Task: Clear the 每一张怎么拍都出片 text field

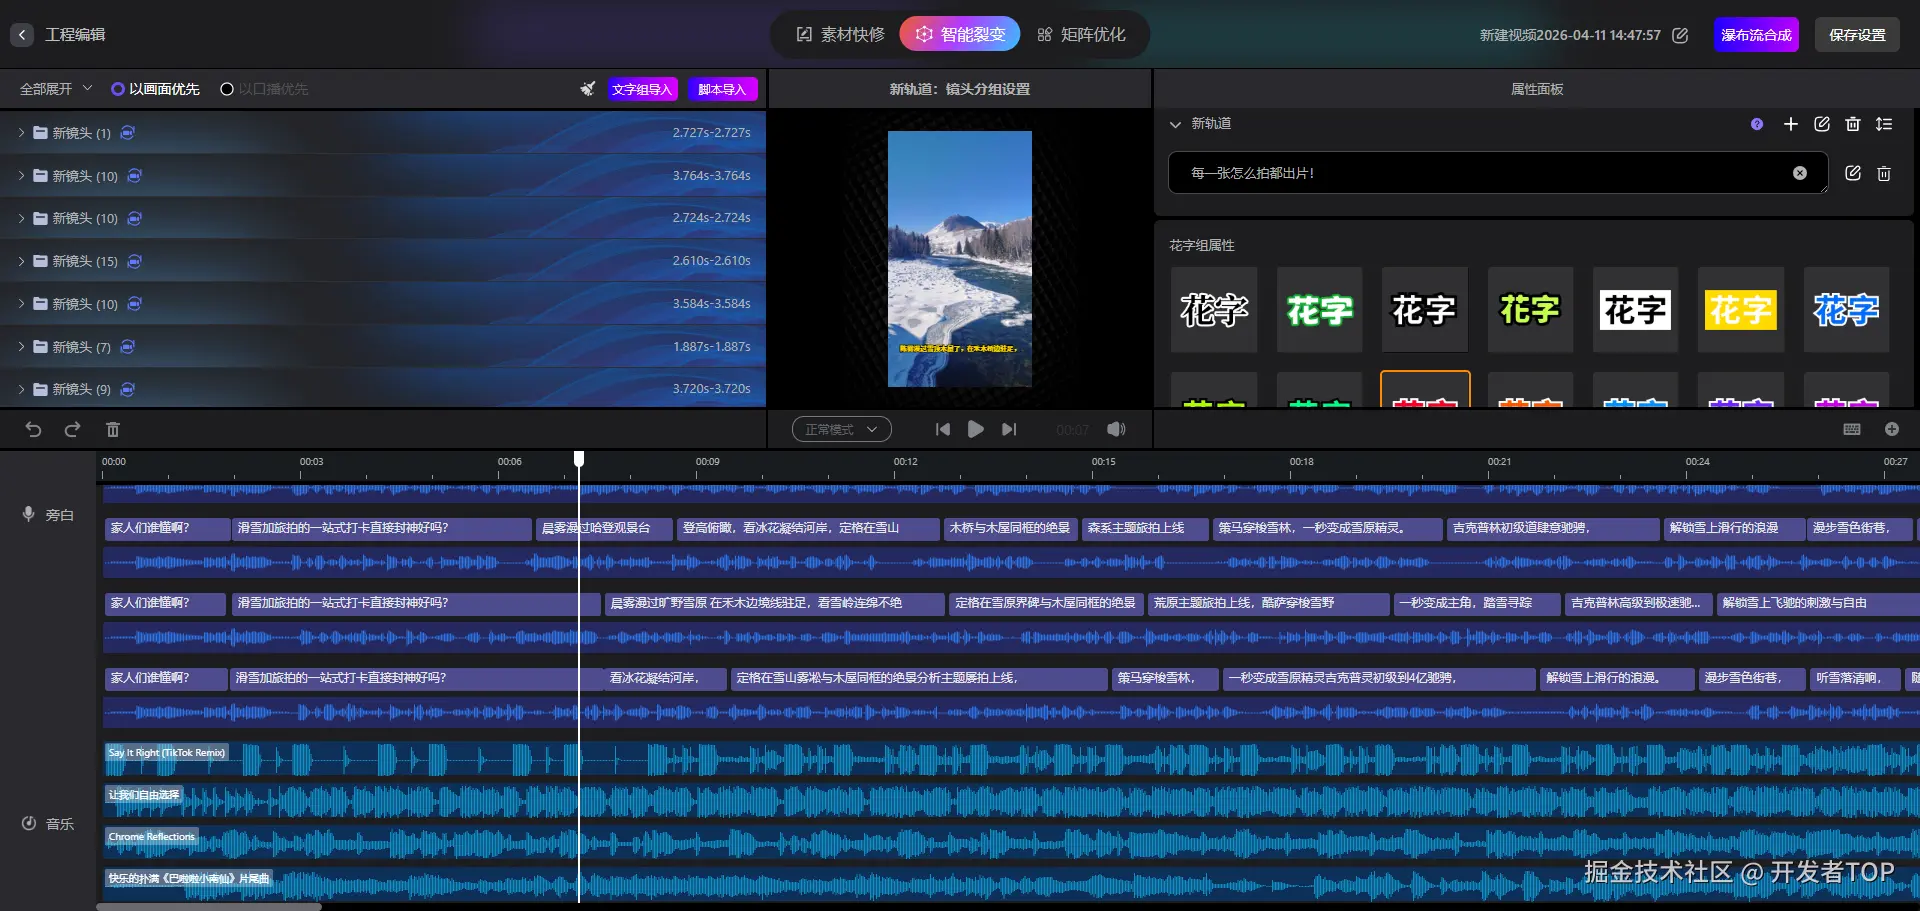Action: [1800, 173]
